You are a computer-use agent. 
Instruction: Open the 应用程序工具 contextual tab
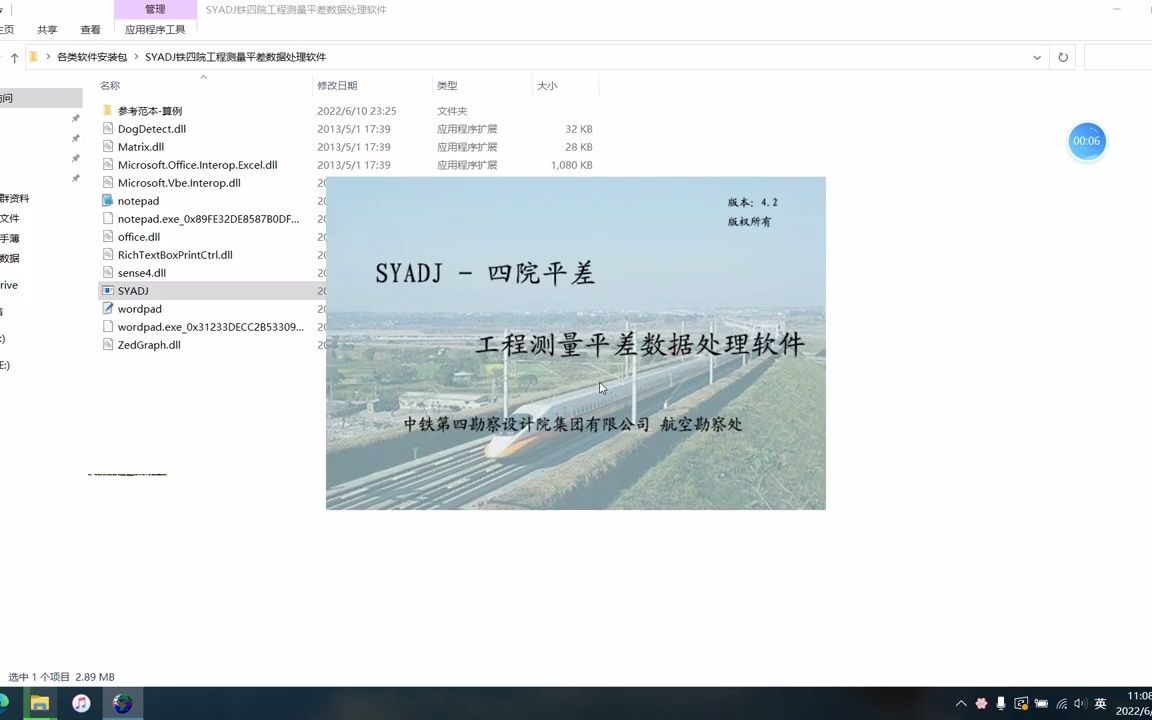tap(156, 29)
